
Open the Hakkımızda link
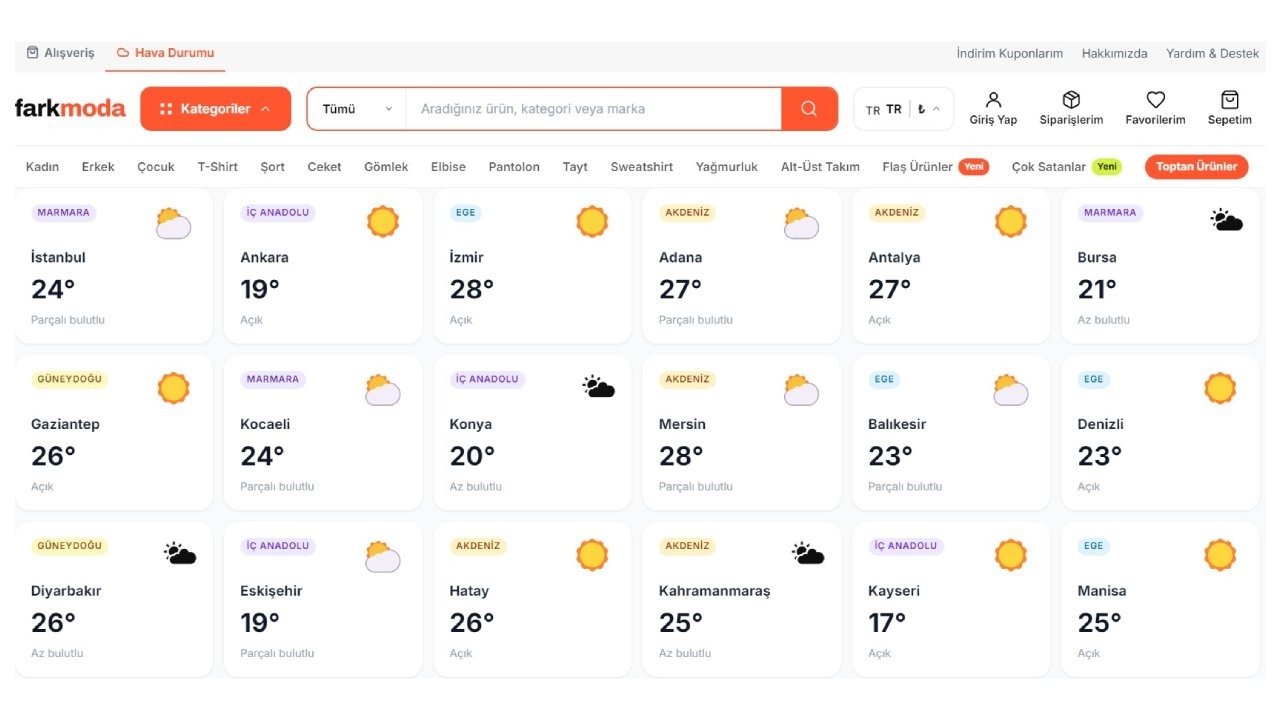click(1114, 54)
